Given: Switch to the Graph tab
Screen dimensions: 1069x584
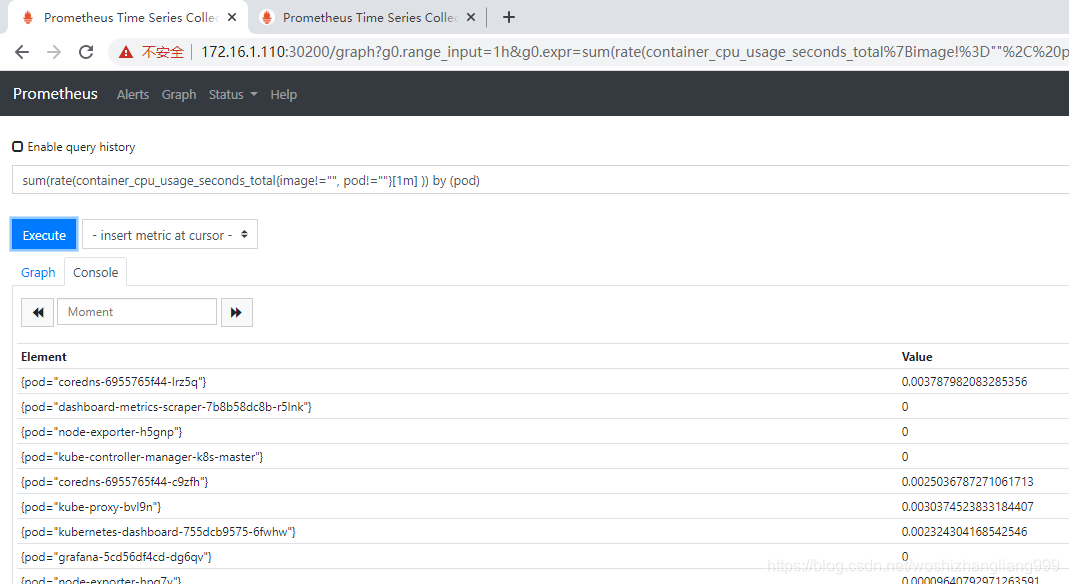Looking at the screenshot, I should pyautogui.click(x=38, y=273).
